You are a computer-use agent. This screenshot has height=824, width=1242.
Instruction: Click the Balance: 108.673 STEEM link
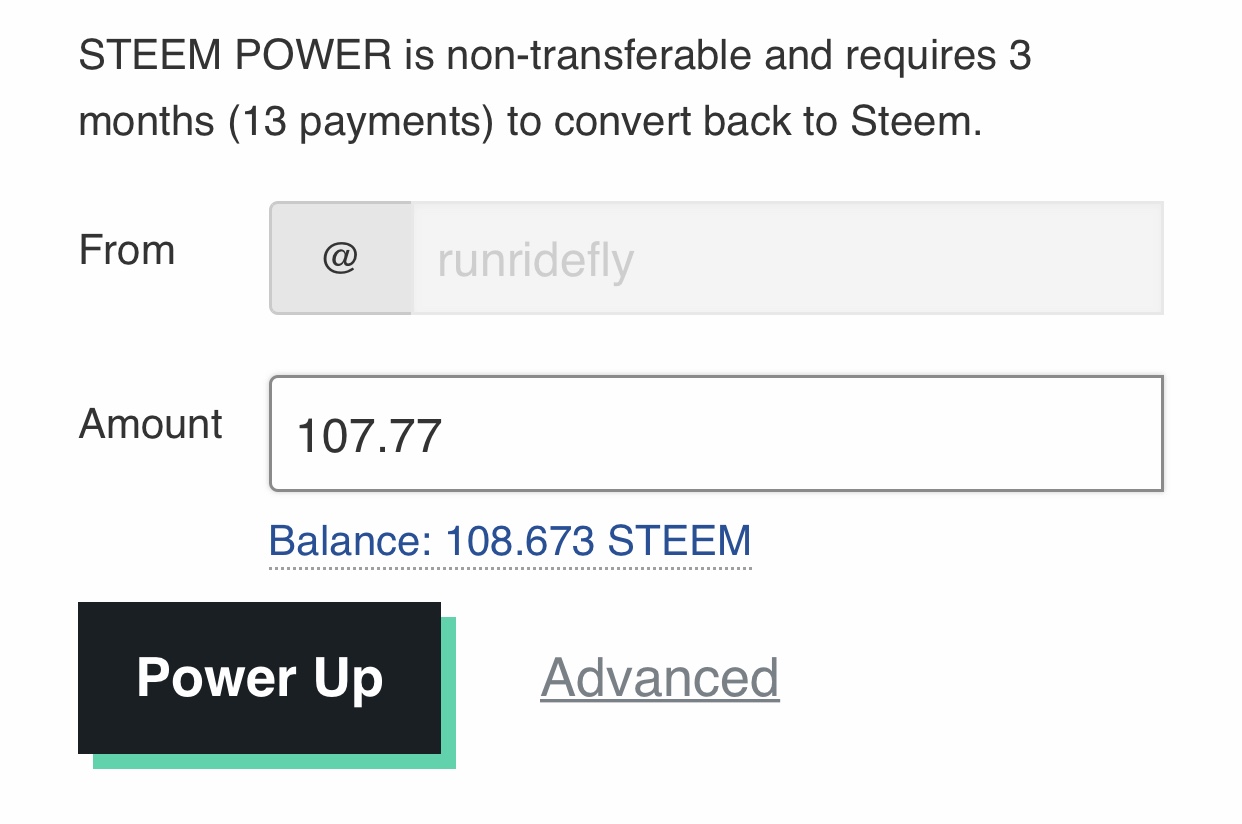(x=510, y=541)
